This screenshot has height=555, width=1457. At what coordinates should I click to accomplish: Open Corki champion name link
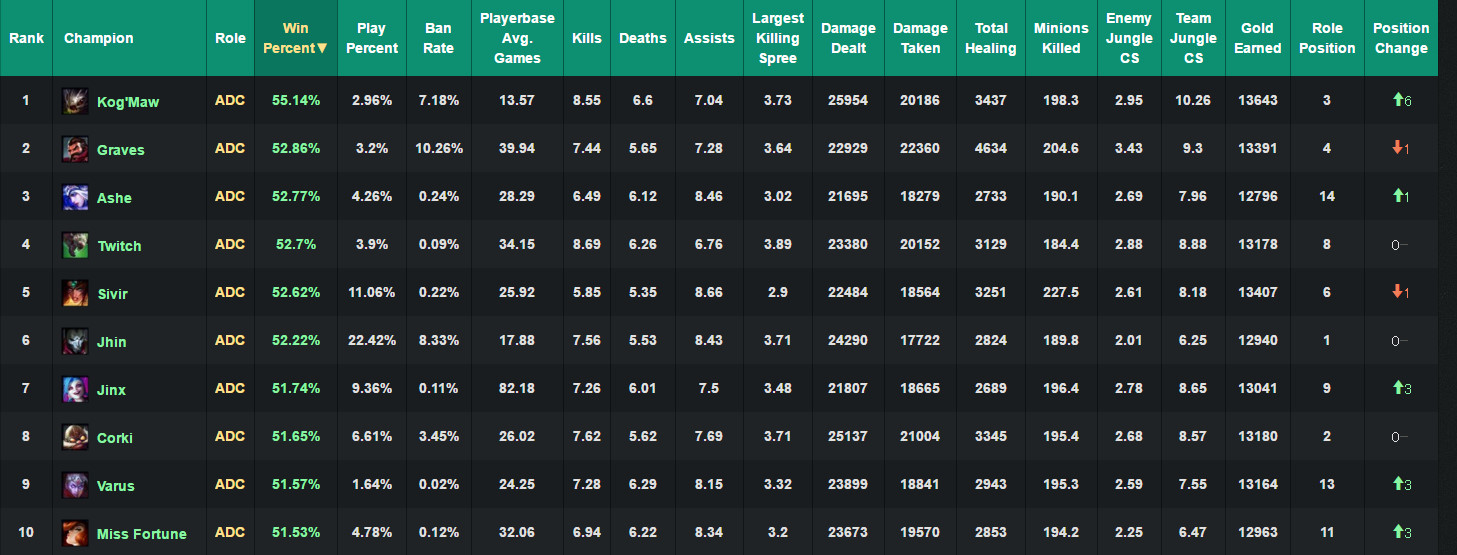[115, 438]
